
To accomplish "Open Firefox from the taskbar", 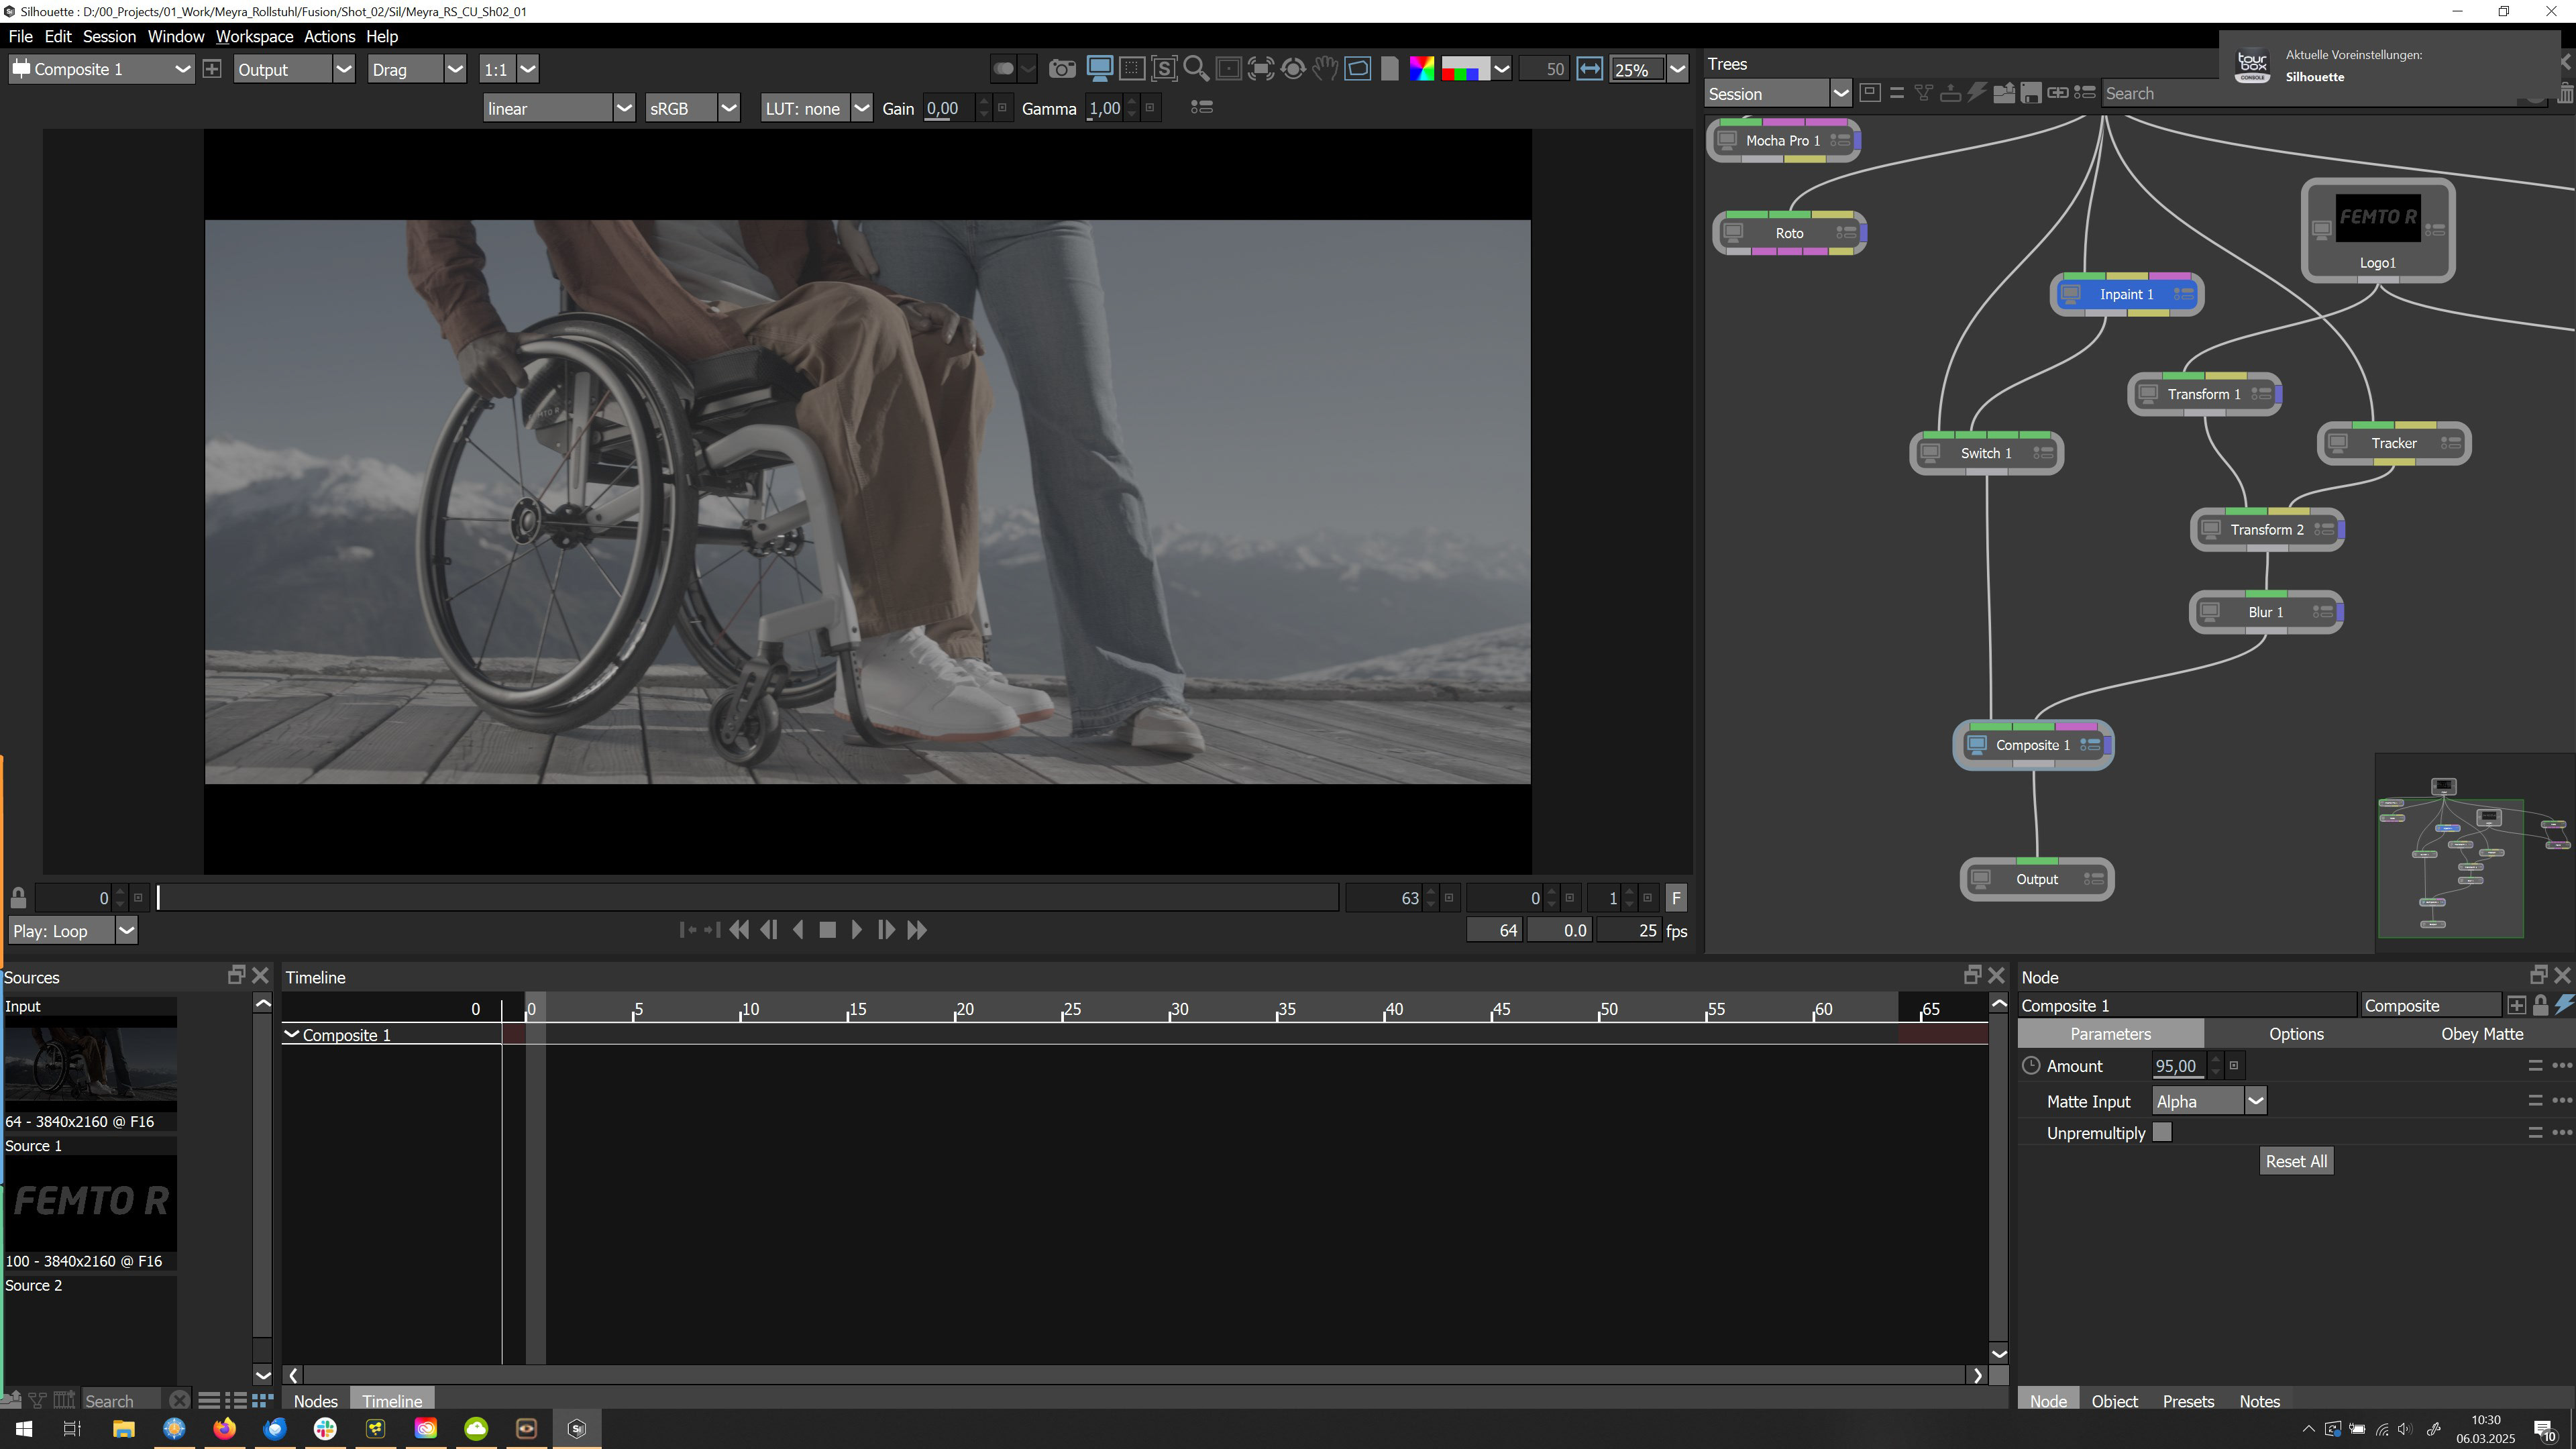I will click(224, 1428).
